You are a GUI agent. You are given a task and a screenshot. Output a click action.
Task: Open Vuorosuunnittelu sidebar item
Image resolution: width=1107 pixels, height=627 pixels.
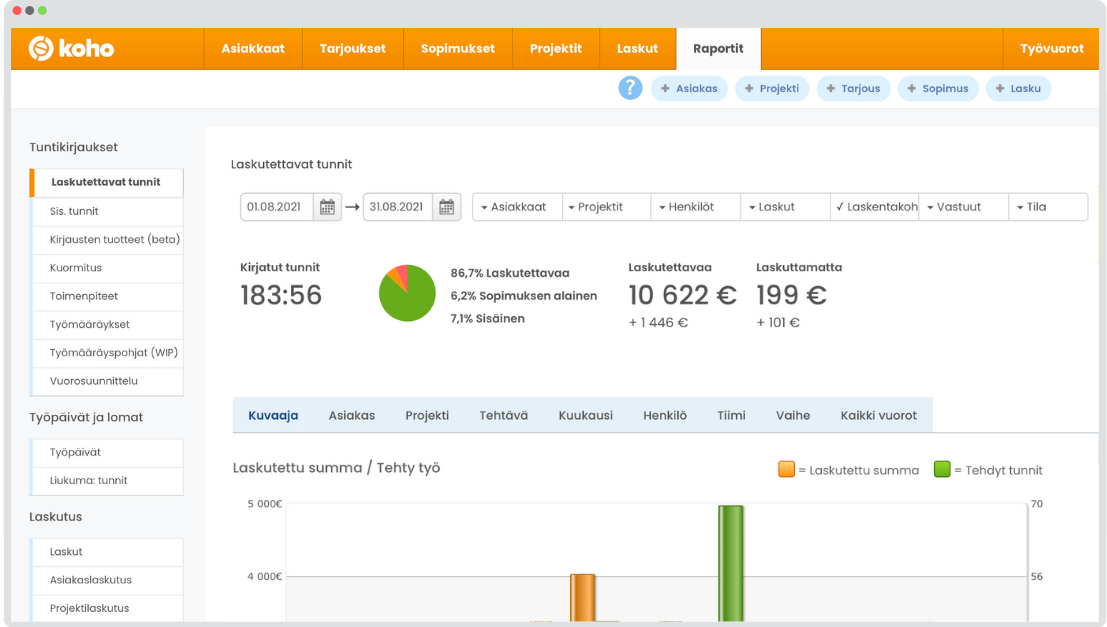[x=107, y=381]
